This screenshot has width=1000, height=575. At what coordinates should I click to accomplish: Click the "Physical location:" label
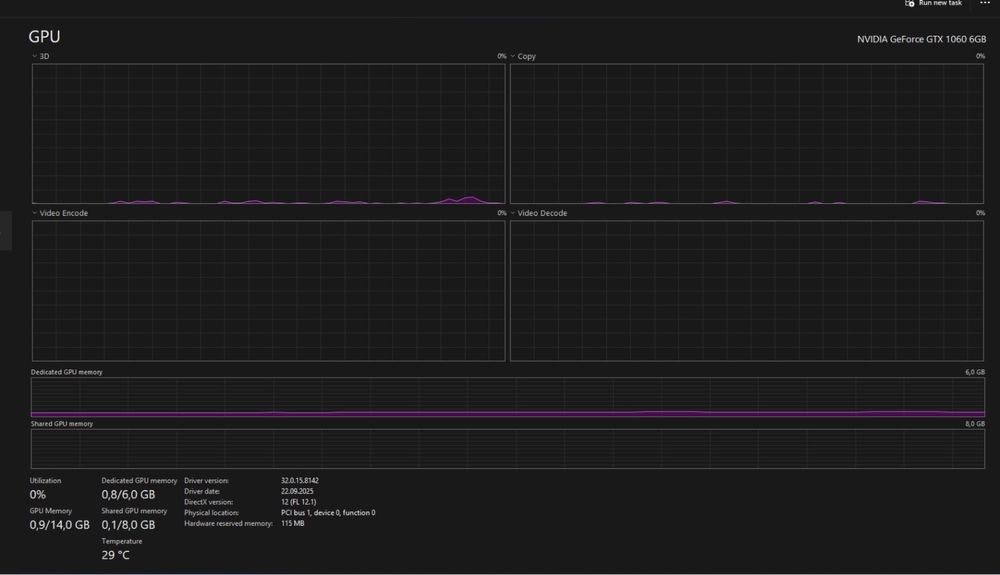tap(212, 513)
